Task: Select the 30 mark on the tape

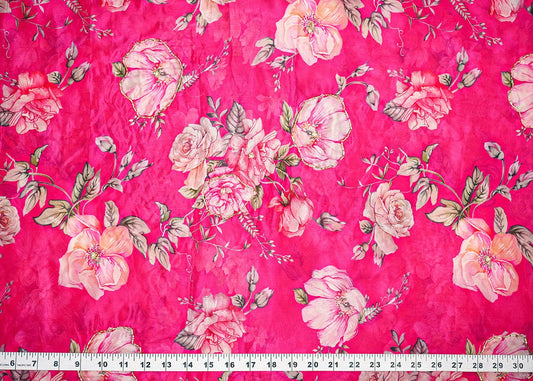Action: 519,366
